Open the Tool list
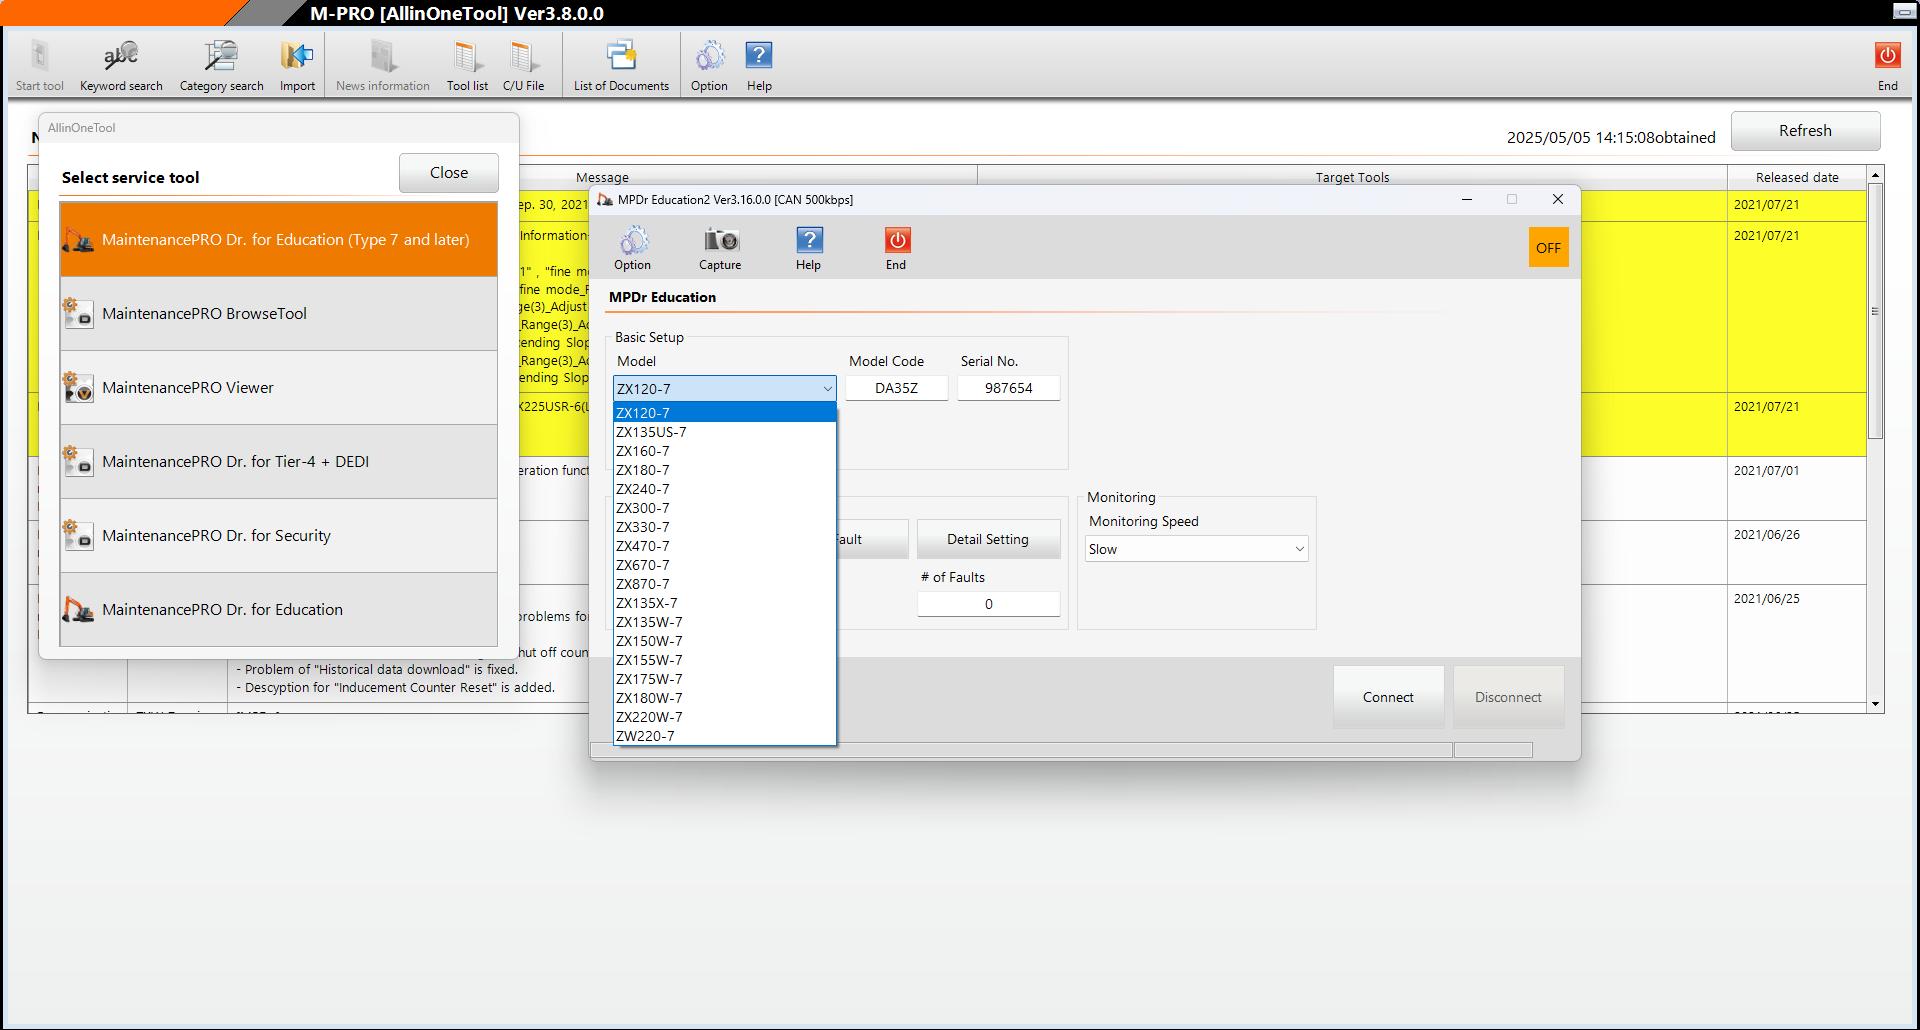The height and width of the screenshot is (1030, 1920). point(467,66)
